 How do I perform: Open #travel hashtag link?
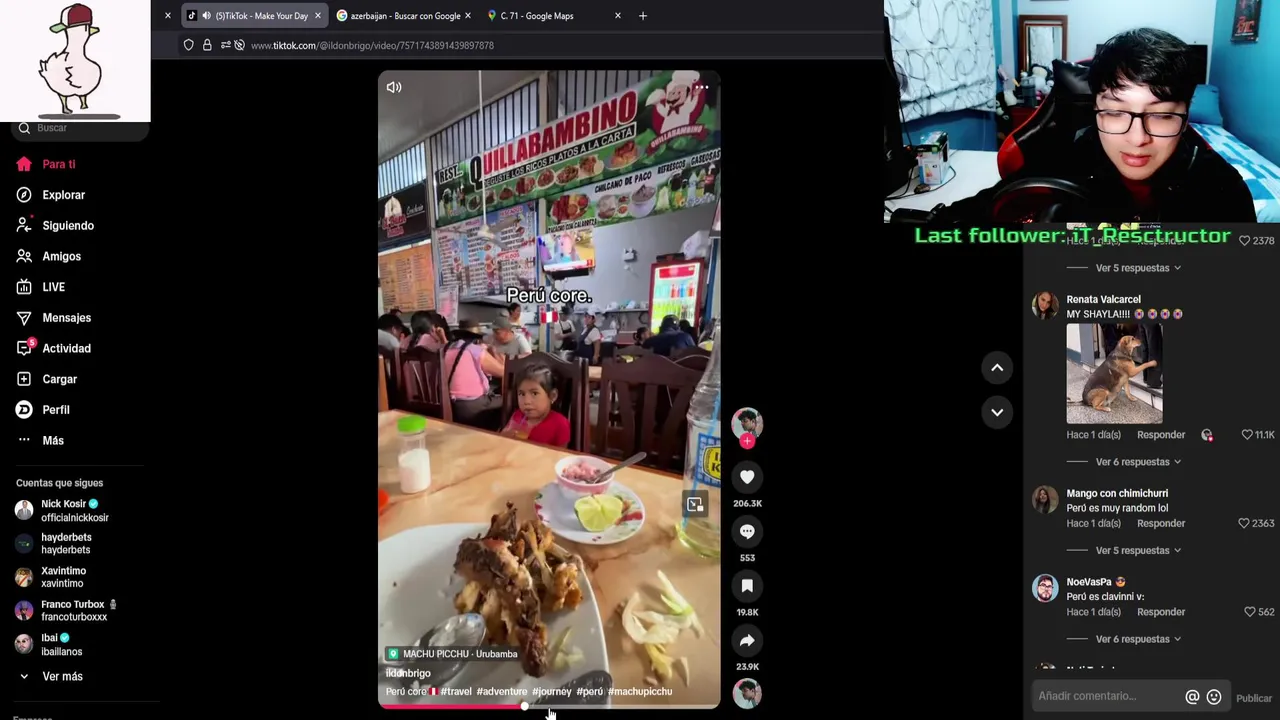point(456,692)
